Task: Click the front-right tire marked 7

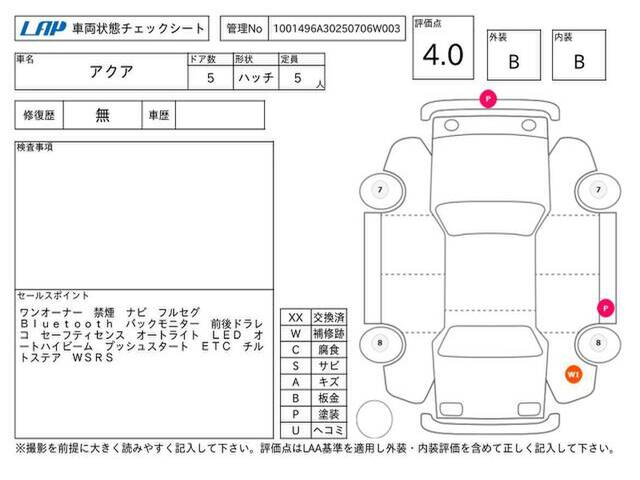Action: [x=598, y=191]
